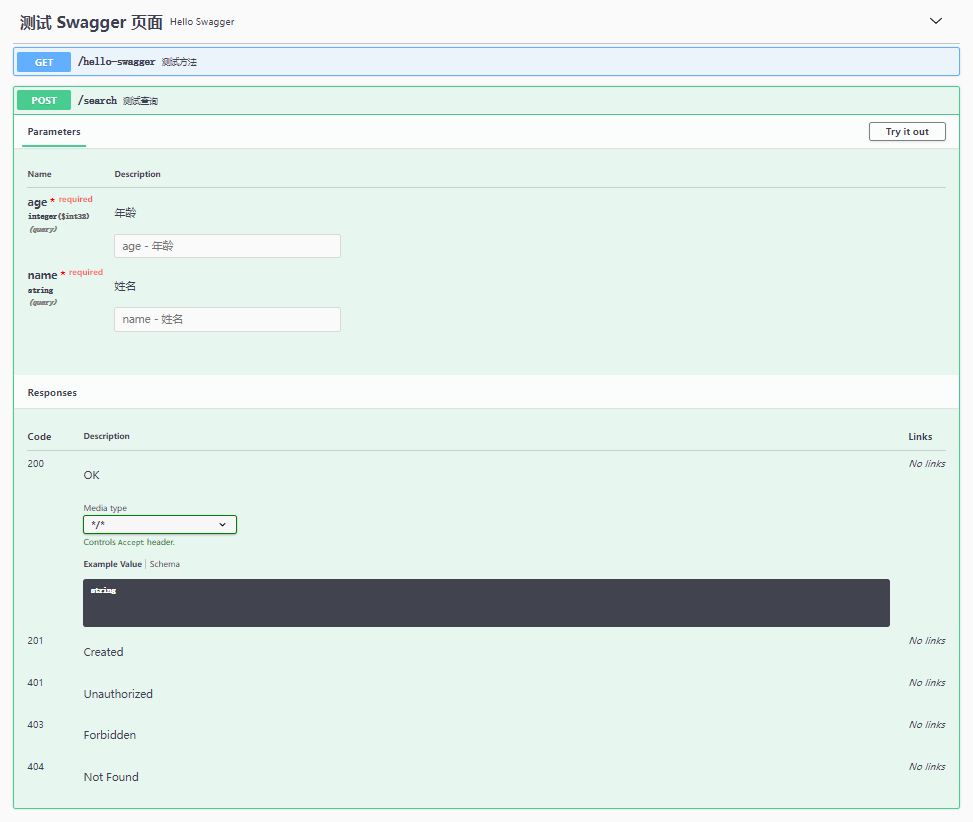Click the string example code block

pyautogui.click(x=486, y=603)
